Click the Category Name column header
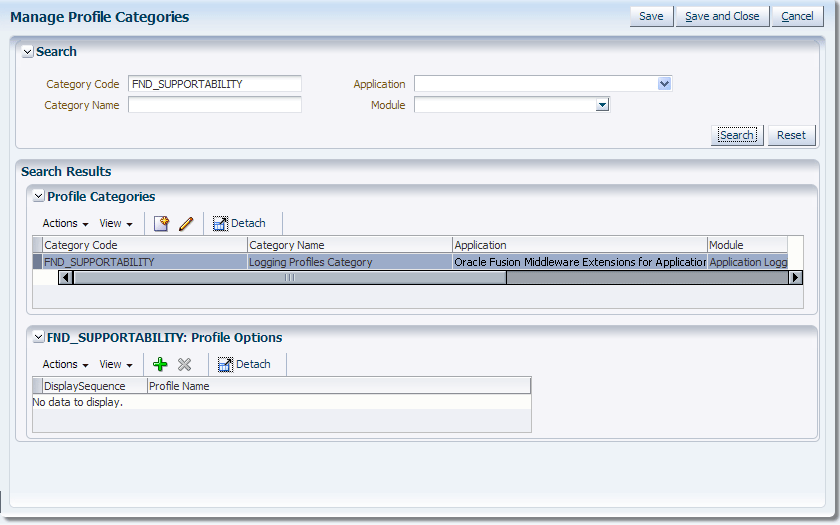The width and height of the screenshot is (840, 525). (x=350, y=245)
